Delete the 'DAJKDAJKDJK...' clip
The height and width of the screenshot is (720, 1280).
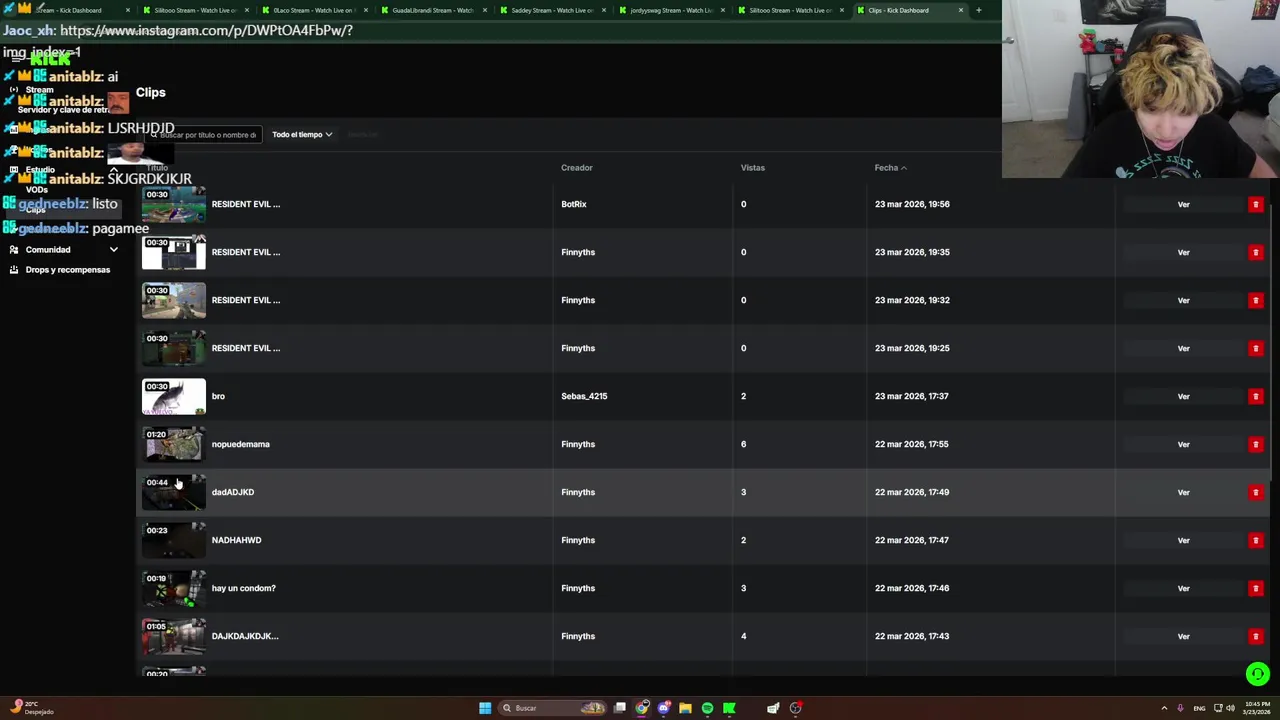click(1255, 636)
